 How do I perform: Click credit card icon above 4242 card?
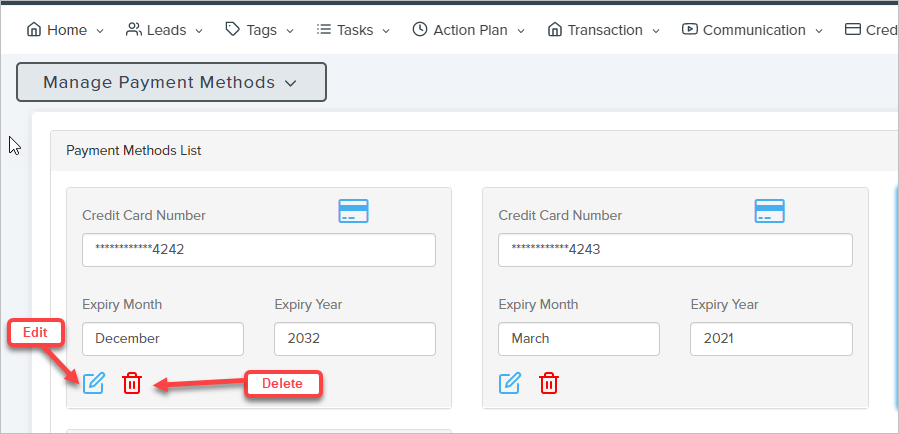point(353,211)
